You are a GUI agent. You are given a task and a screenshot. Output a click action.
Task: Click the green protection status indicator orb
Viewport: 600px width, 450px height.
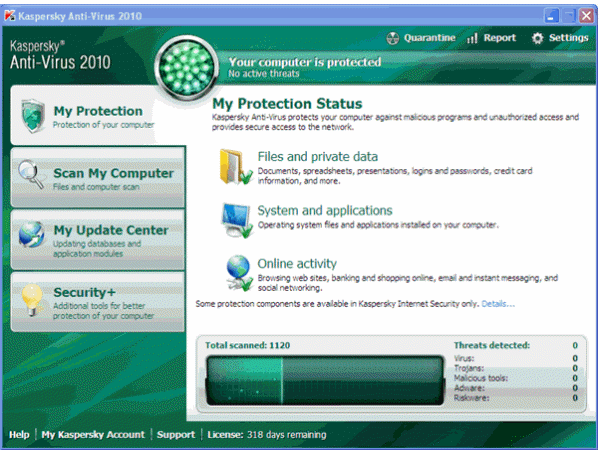(187, 68)
